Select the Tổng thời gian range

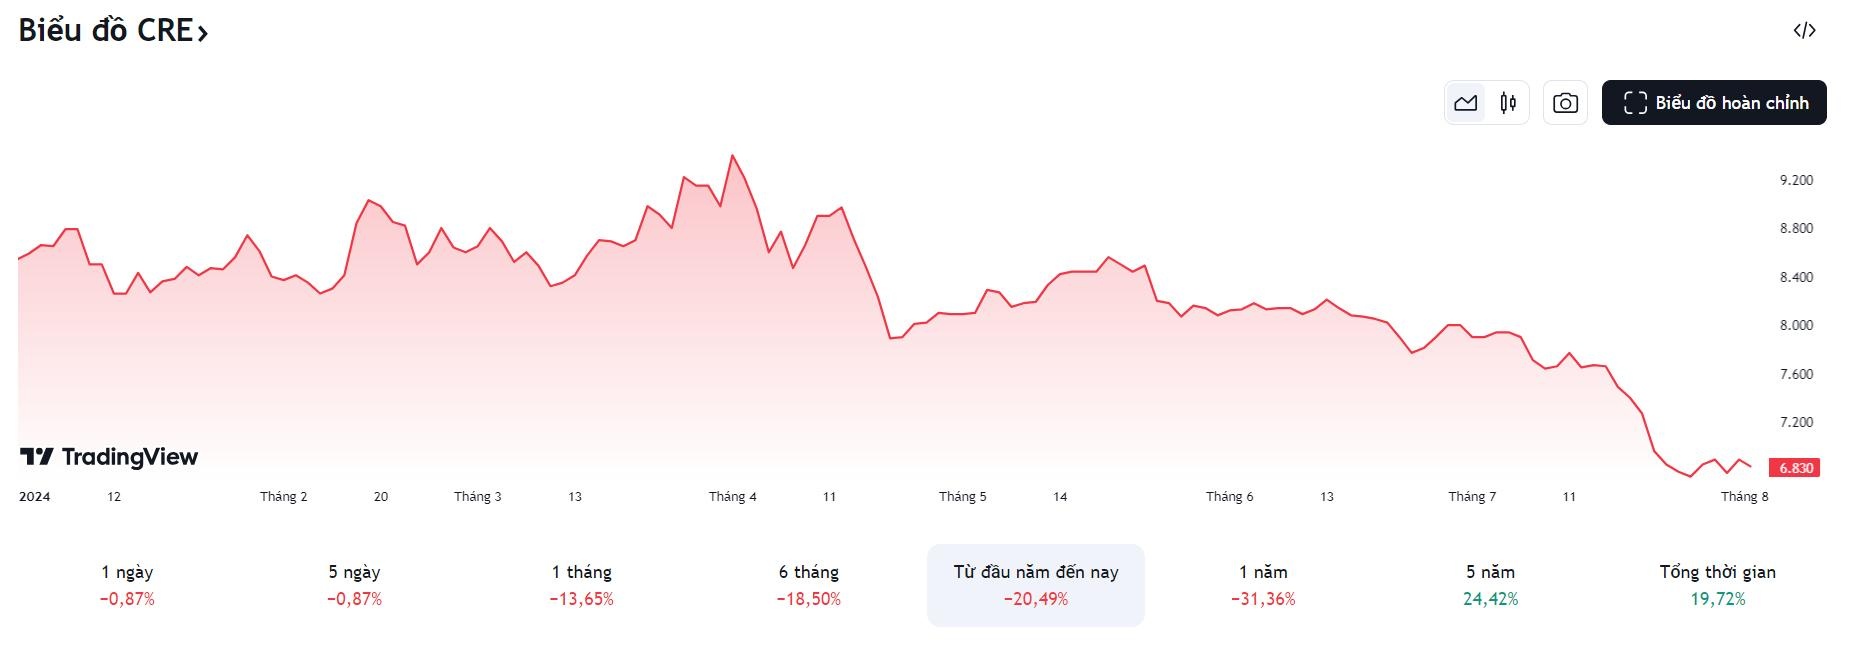point(1717,585)
